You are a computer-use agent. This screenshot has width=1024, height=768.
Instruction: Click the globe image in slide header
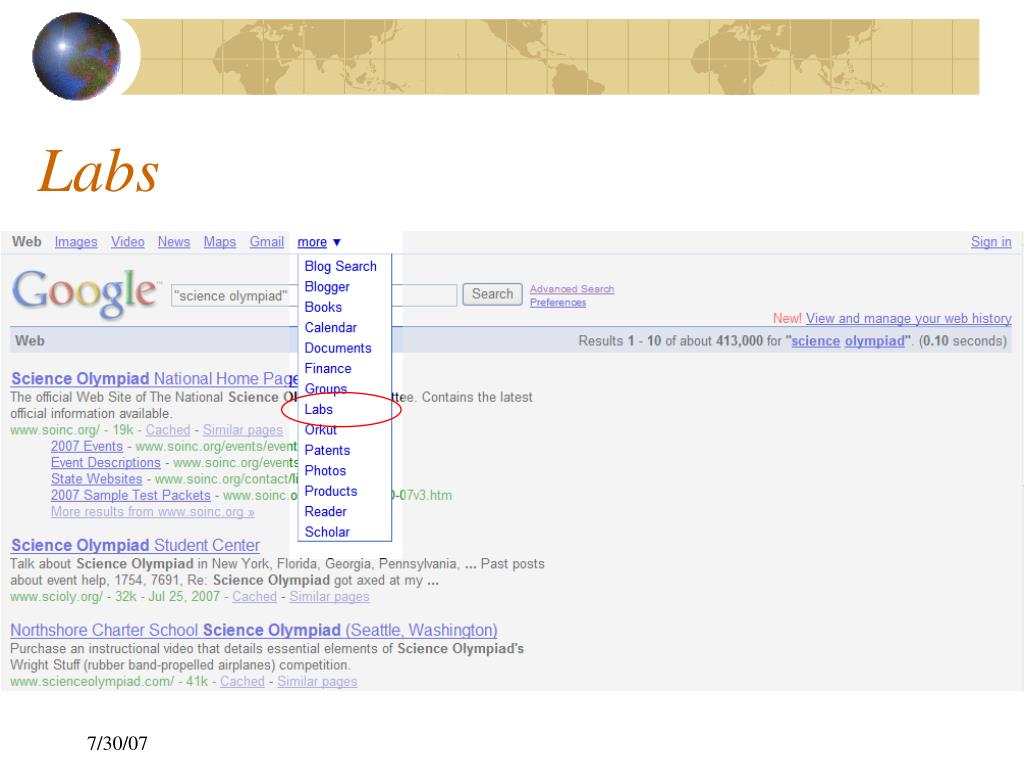coord(76,56)
